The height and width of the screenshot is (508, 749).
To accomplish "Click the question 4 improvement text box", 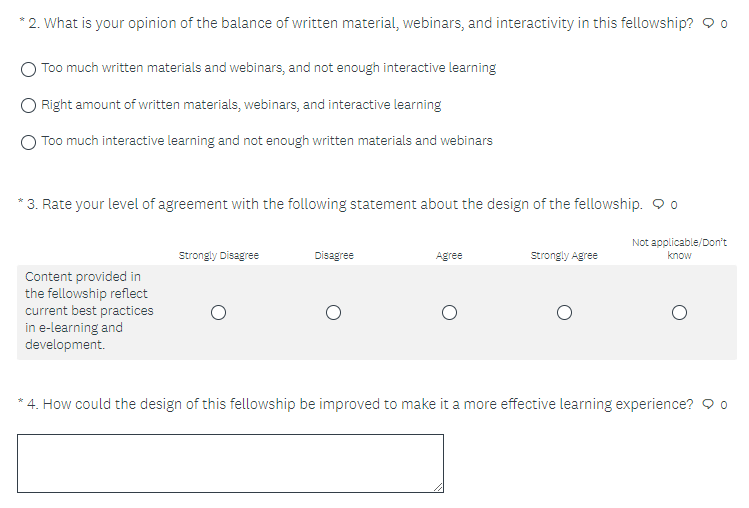I will coord(230,463).
